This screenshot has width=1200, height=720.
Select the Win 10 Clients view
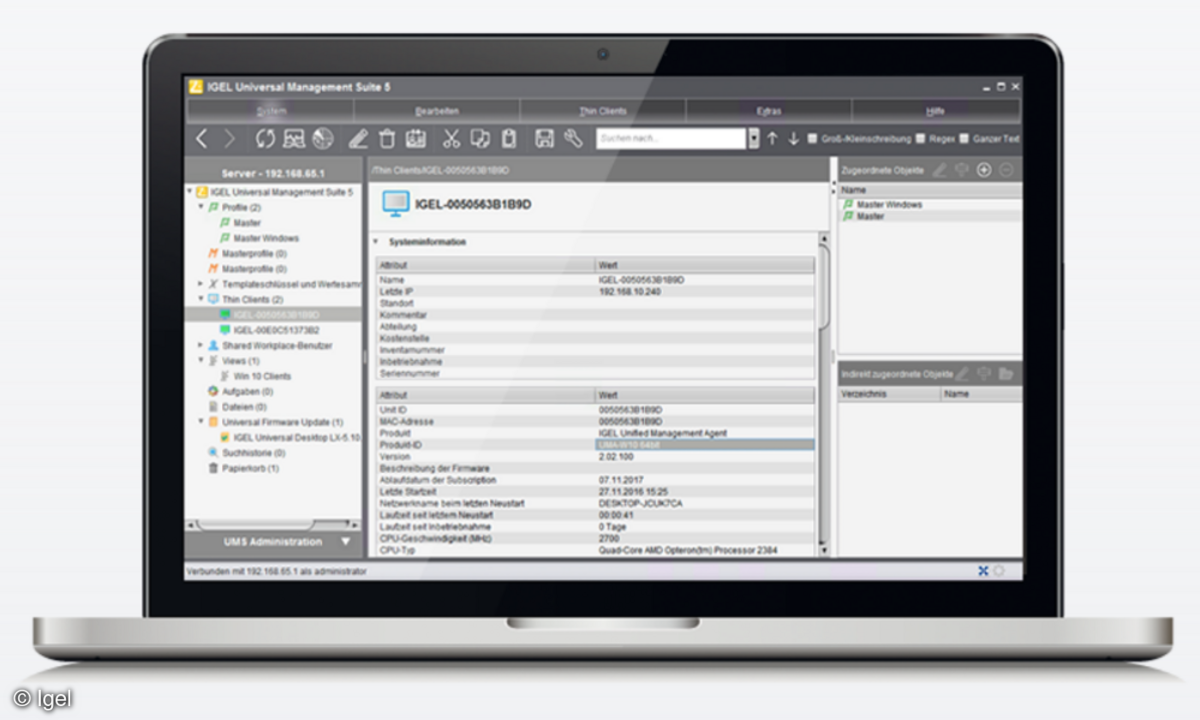pos(262,376)
